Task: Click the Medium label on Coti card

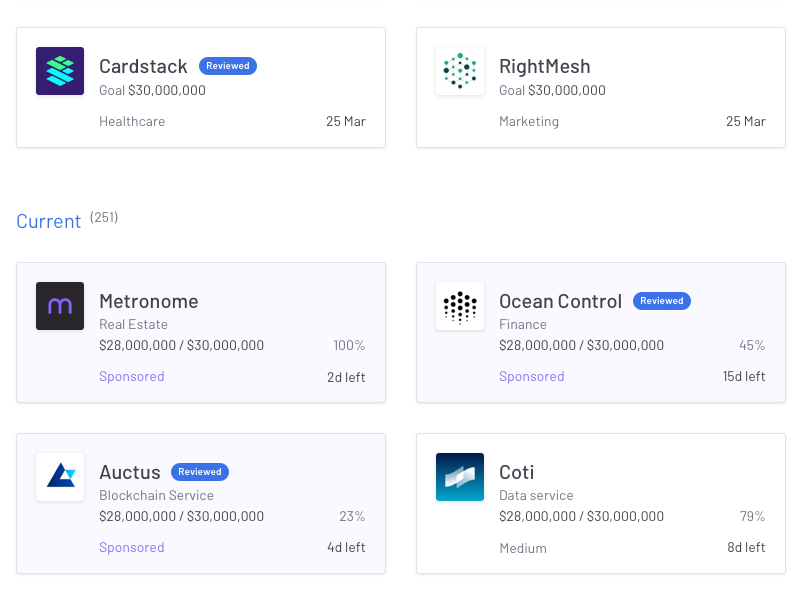Action: 523,548
